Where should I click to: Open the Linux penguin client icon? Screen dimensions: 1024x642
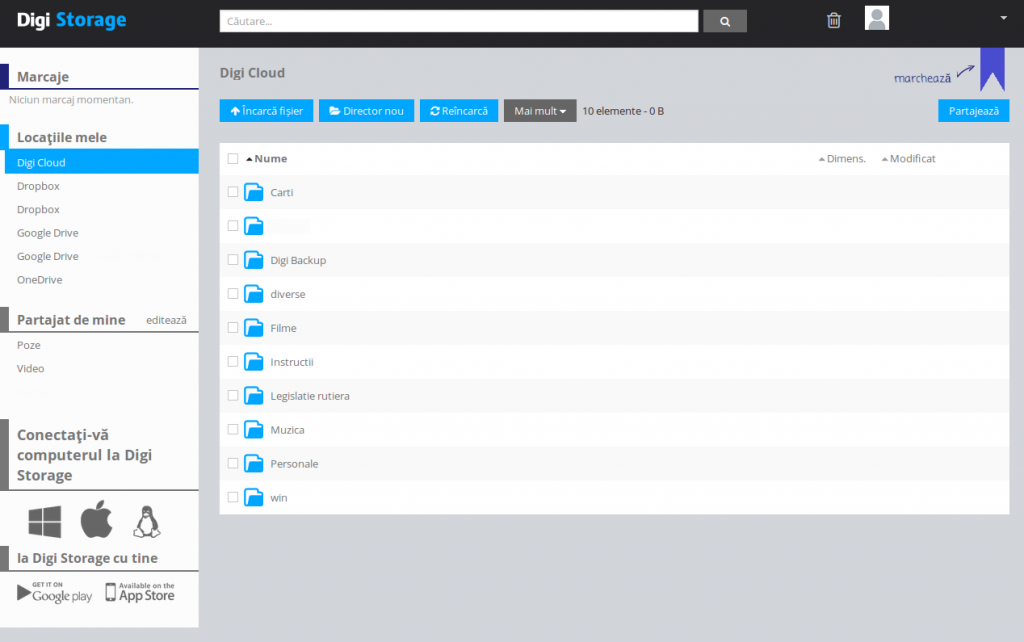click(x=147, y=521)
